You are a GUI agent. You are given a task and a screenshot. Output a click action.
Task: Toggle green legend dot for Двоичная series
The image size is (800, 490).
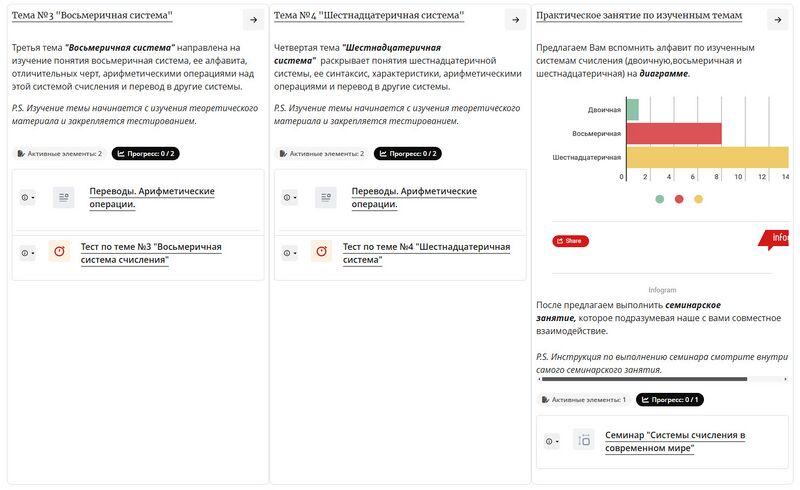pos(660,199)
